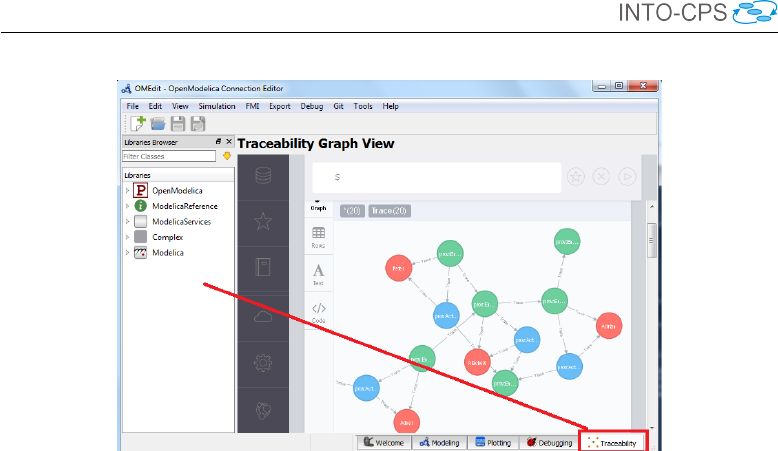The width and height of the screenshot is (778, 451).
Task: Click the ModelicaReference info icon
Action: coord(141,206)
